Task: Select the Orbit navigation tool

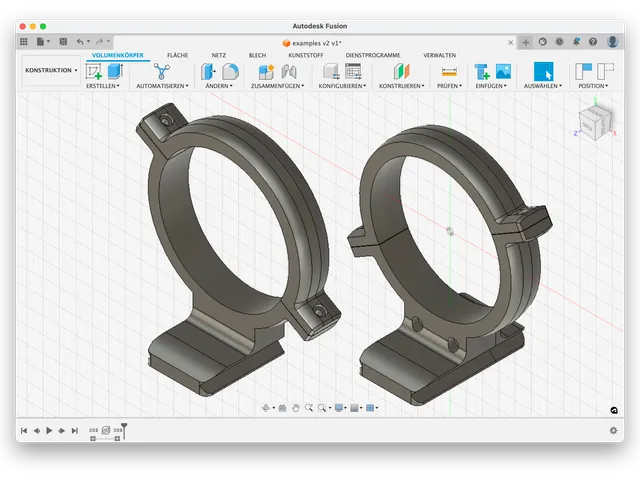Action: coord(266,408)
